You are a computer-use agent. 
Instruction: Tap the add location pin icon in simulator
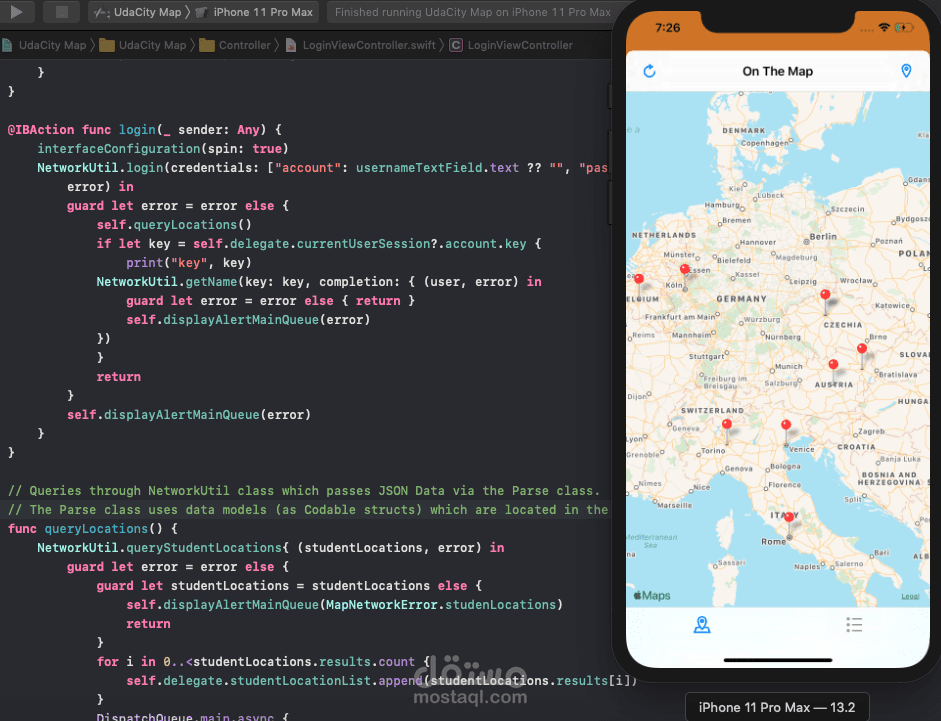[906, 71]
